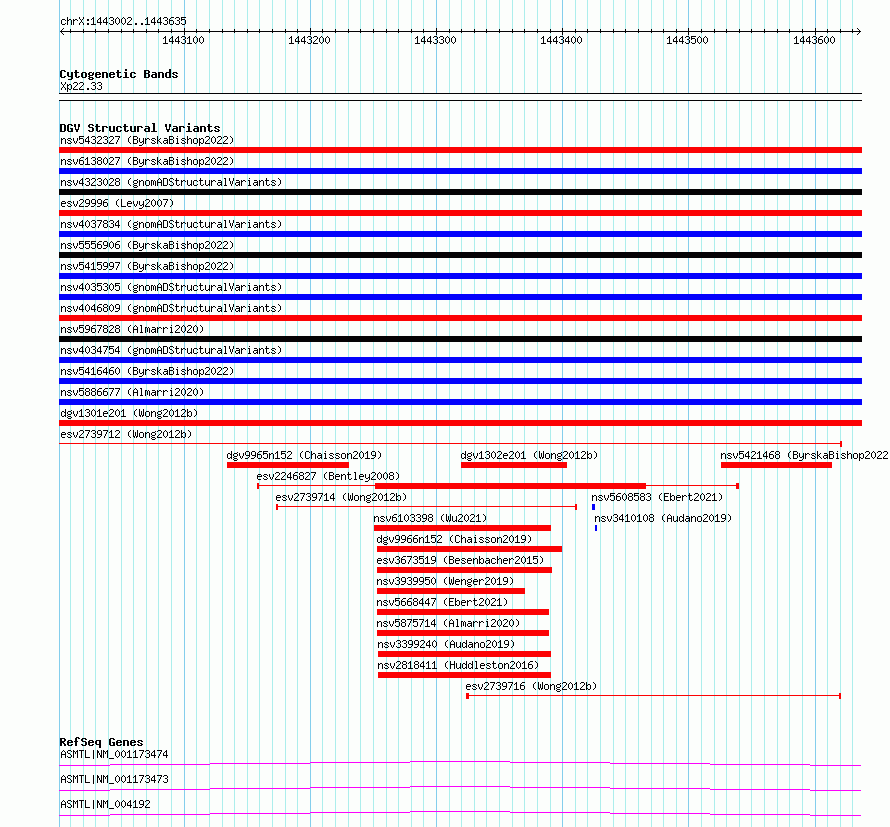Click the small blue mark under nsv5608583
The image size is (890, 827).
(x=593, y=507)
